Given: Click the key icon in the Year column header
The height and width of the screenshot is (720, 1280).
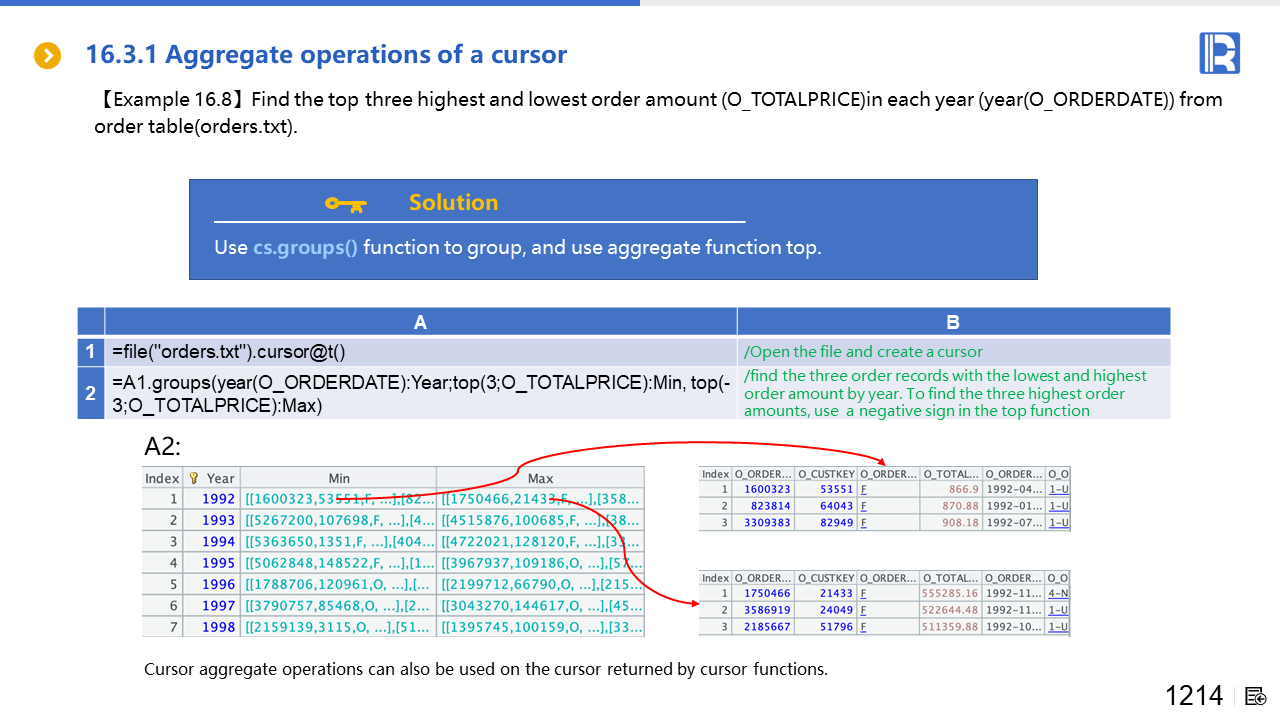Looking at the screenshot, I should [x=194, y=478].
